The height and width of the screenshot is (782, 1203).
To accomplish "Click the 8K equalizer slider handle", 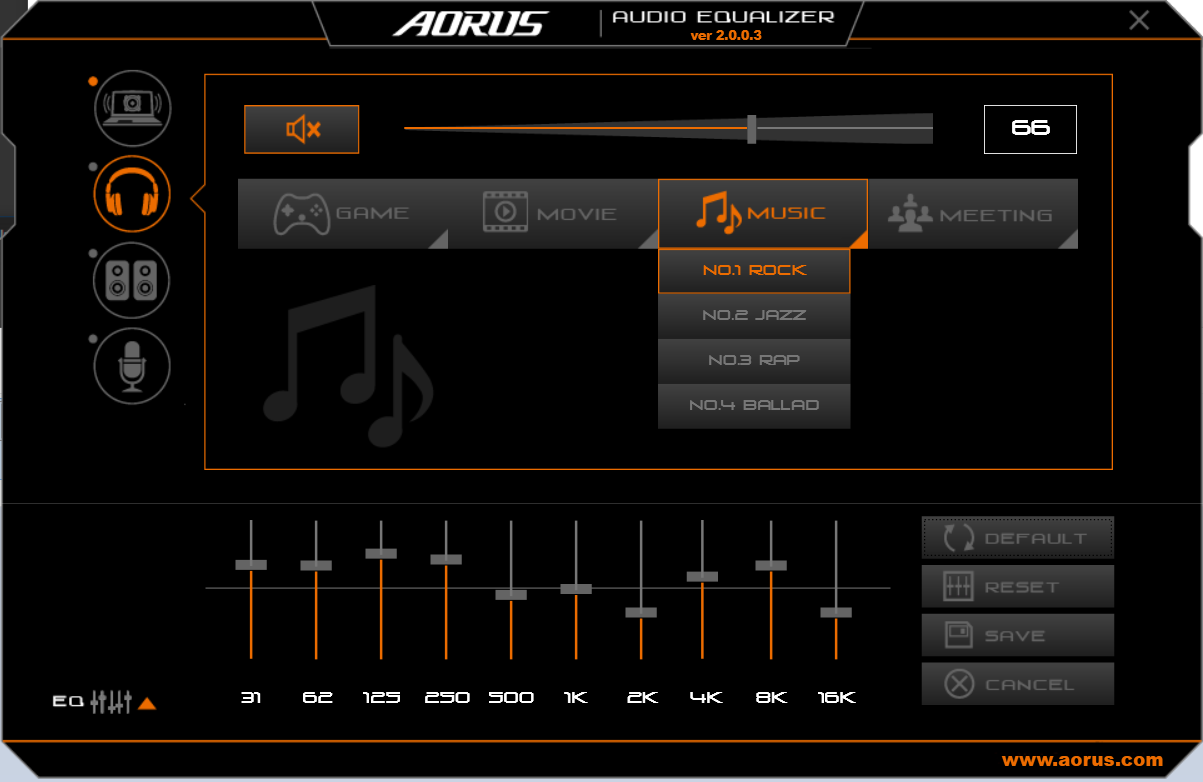I will coord(771,566).
